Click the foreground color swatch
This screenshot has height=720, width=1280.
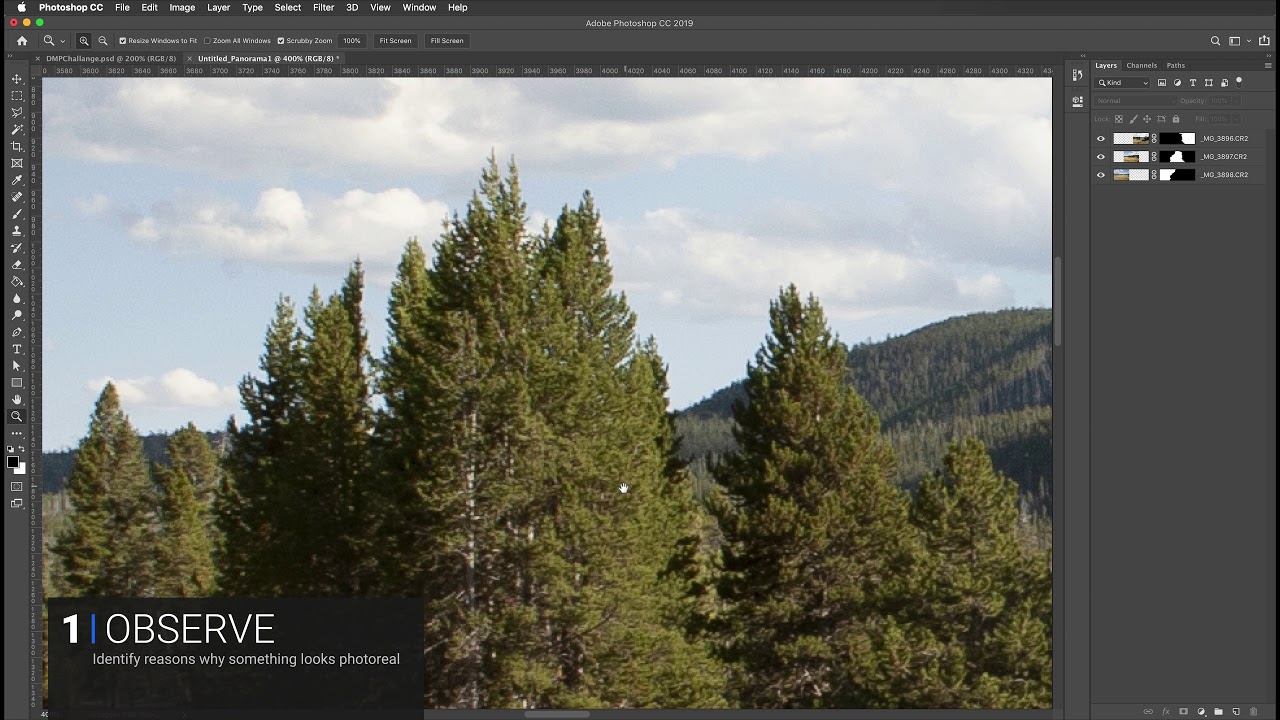13,461
